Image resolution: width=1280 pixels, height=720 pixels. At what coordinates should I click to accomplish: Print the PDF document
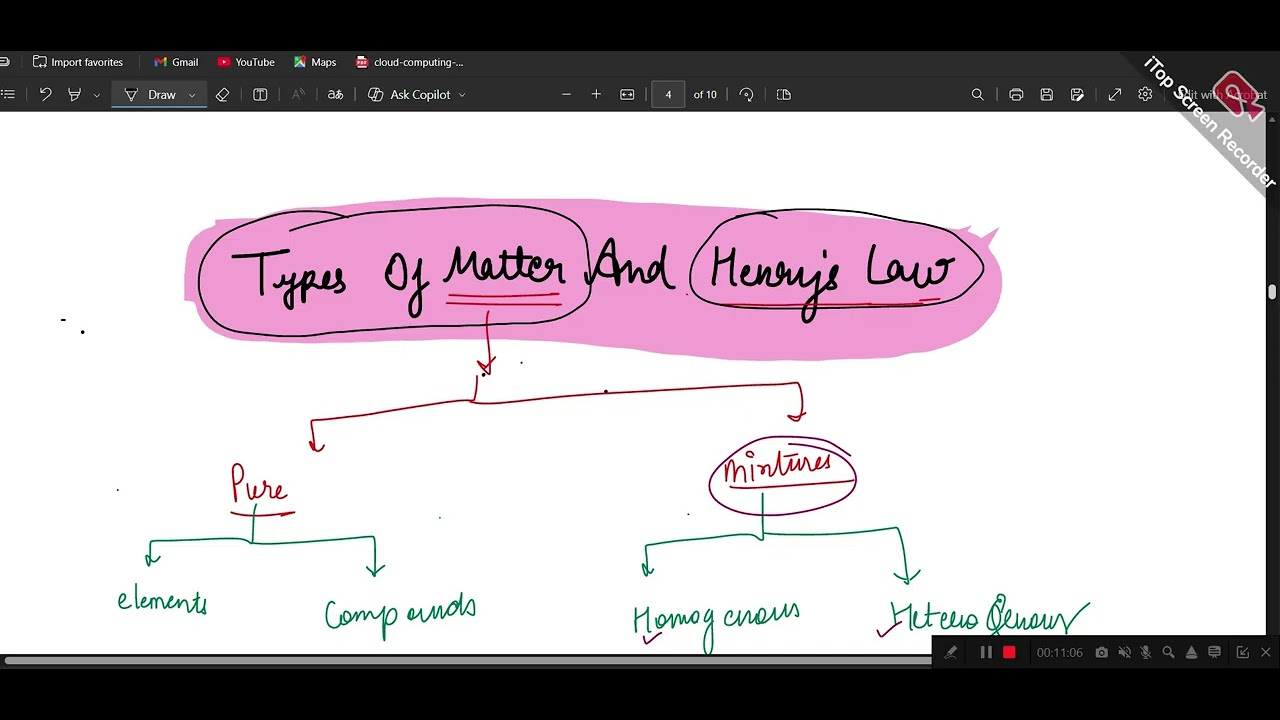pyautogui.click(x=1016, y=94)
